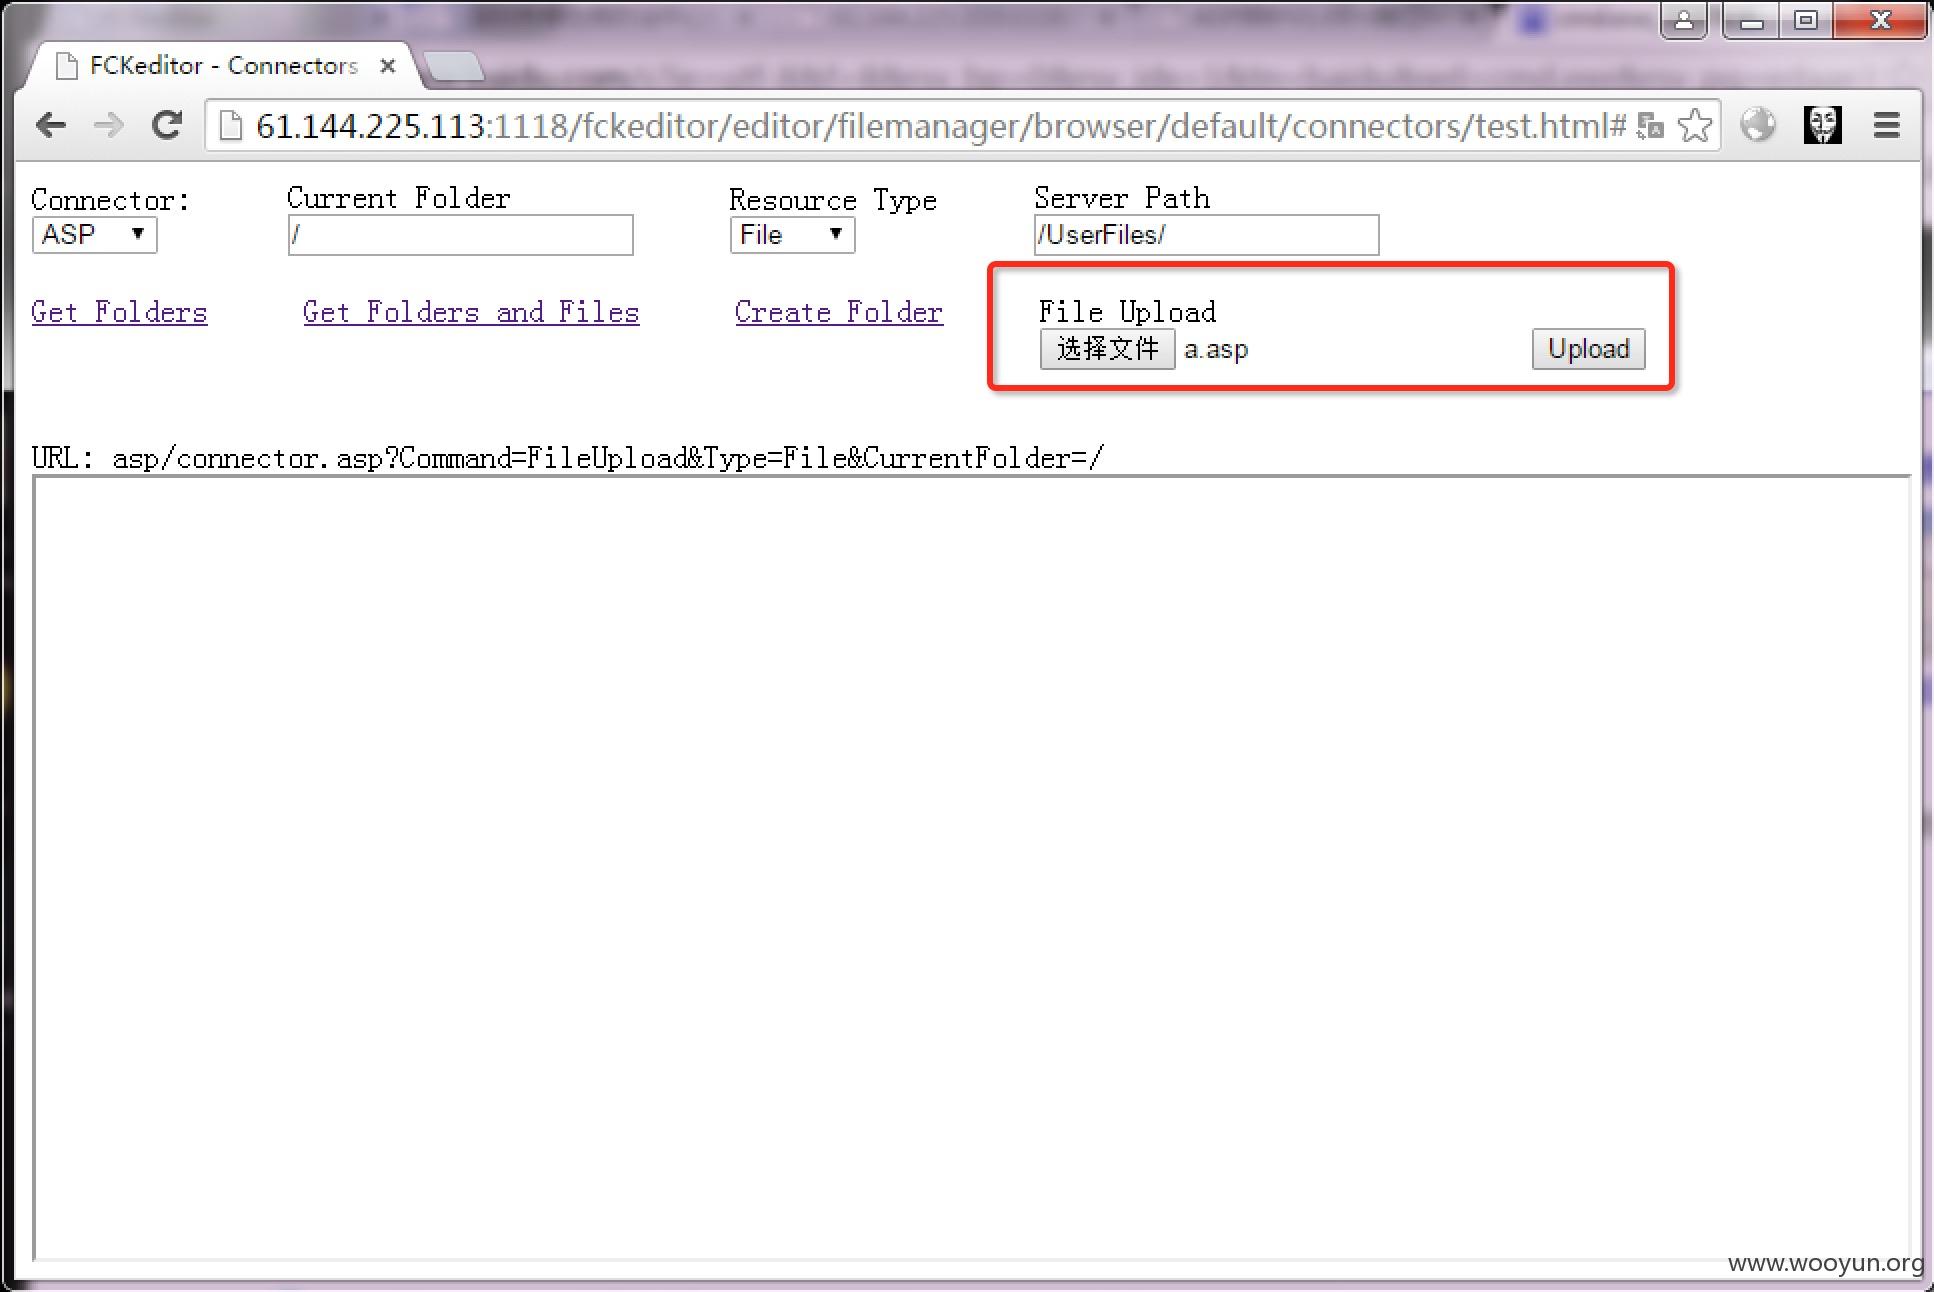Click the Server Path /UserFiles/ field
This screenshot has width=1934, height=1292.
pyautogui.click(x=1206, y=235)
